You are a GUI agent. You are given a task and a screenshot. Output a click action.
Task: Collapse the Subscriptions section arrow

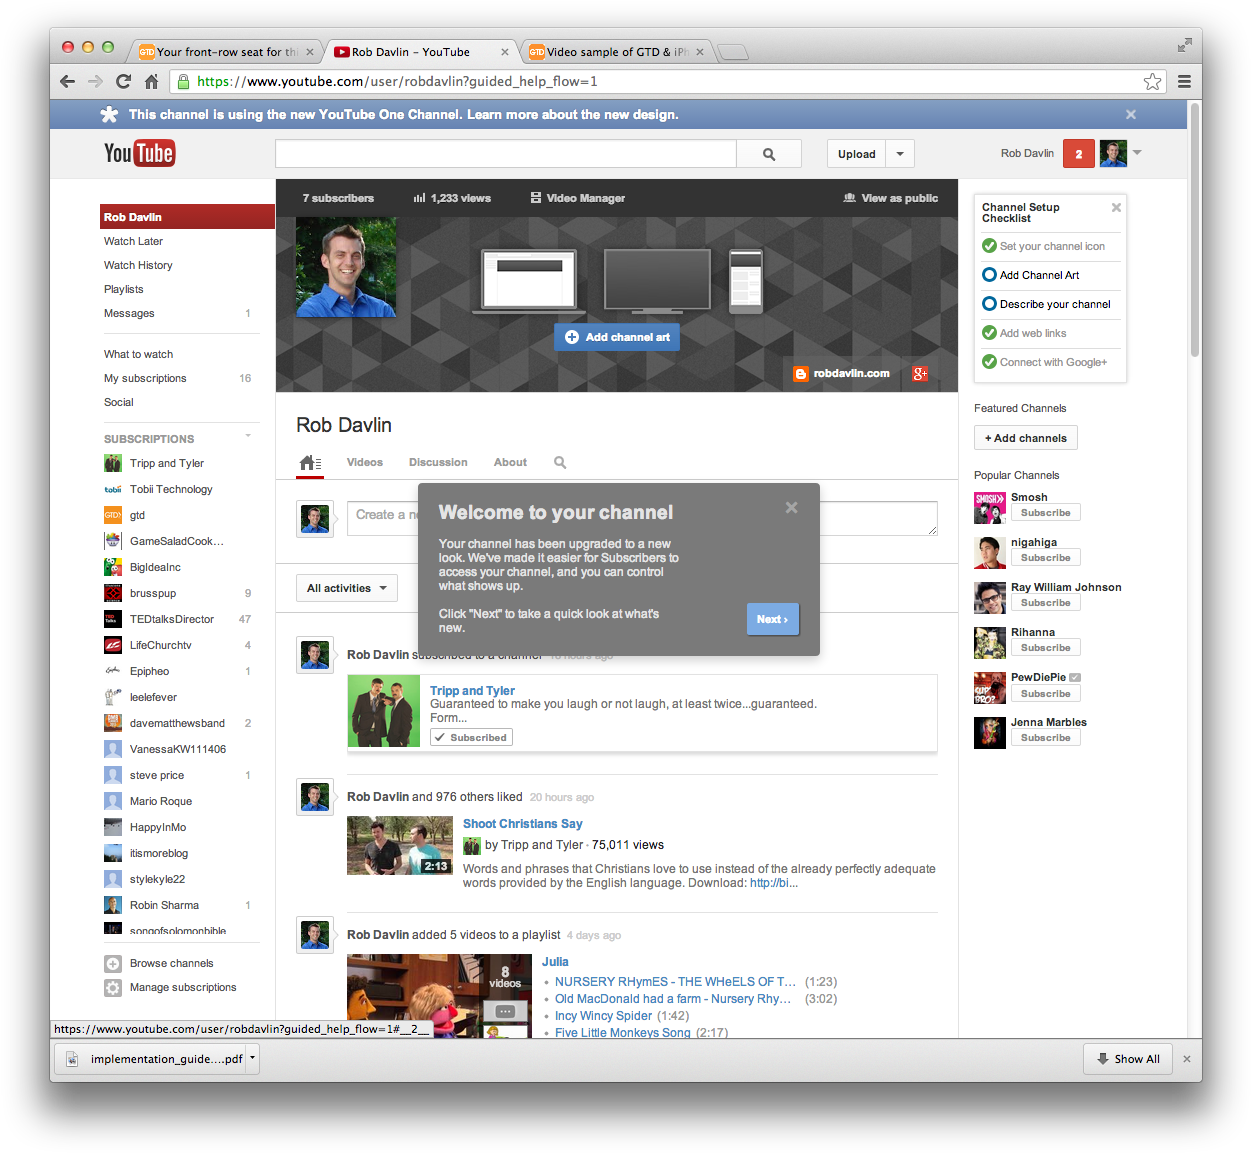tap(248, 437)
